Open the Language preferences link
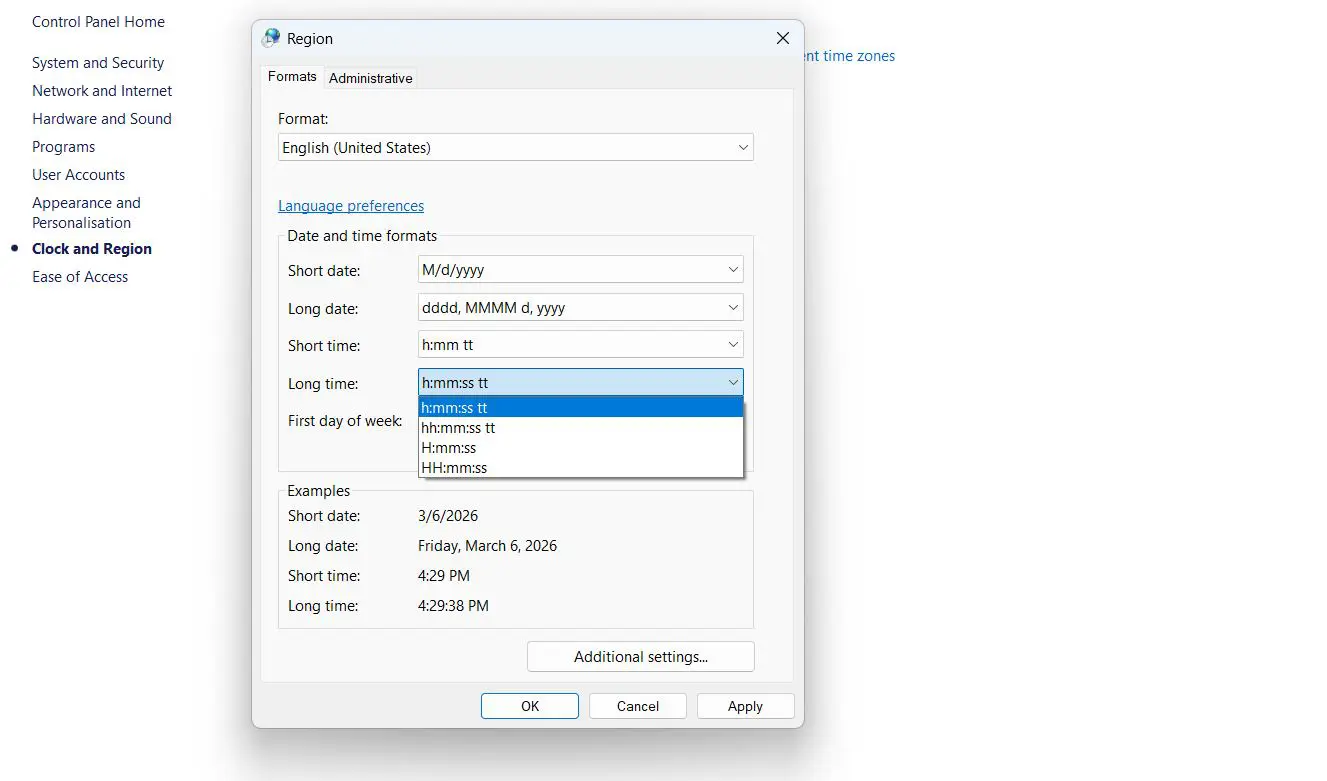 coord(351,205)
